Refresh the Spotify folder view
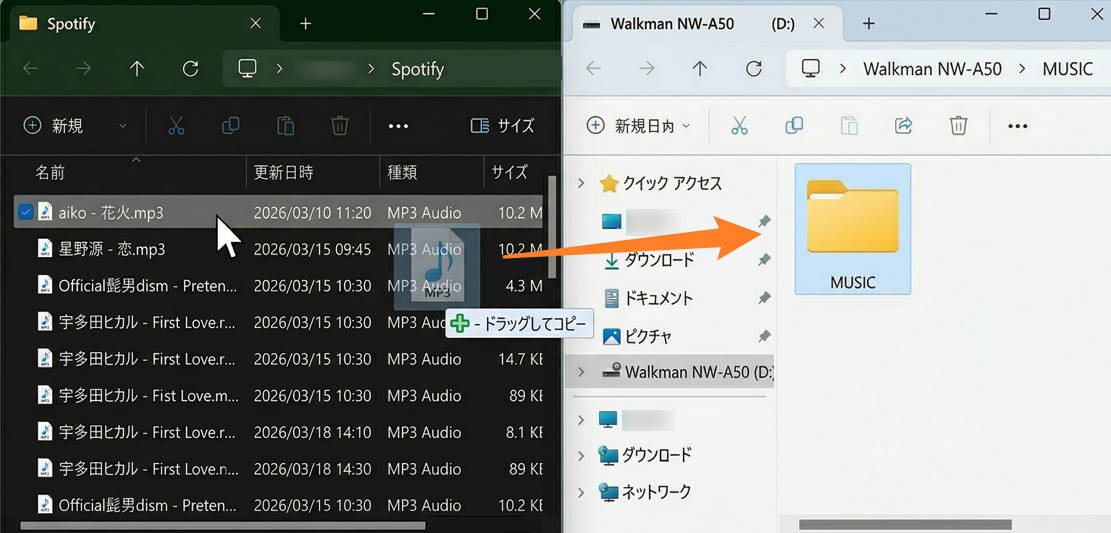Screen dimensions: 1111x533 (x=190, y=69)
